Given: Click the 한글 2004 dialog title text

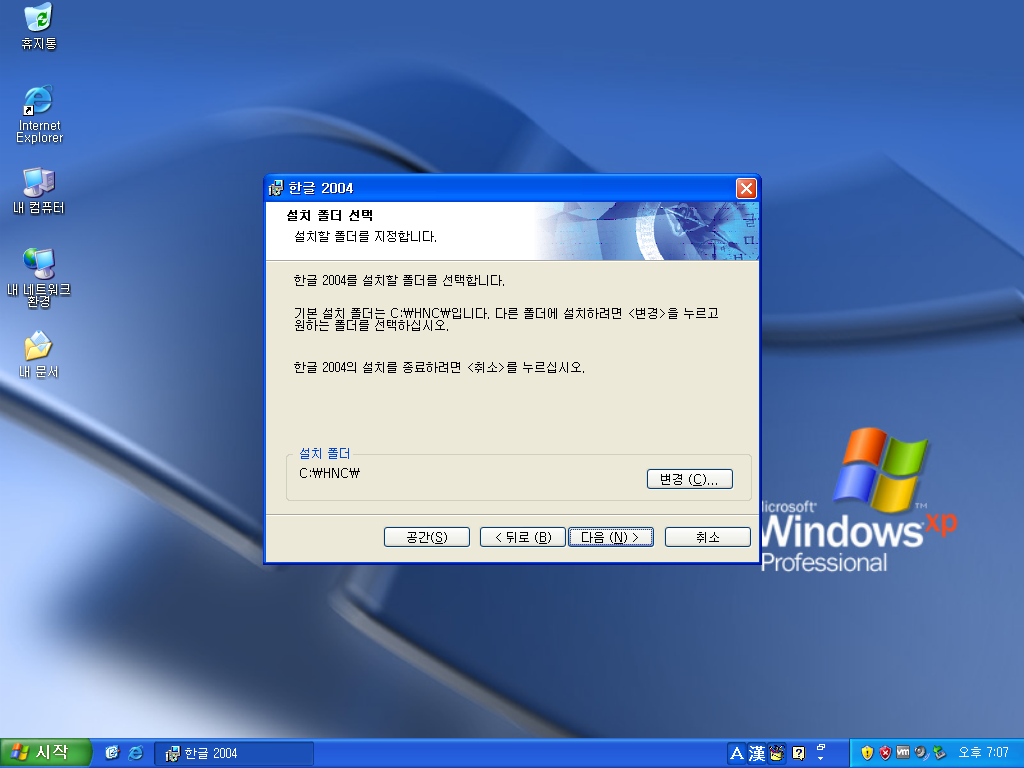Looking at the screenshot, I should pyautogui.click(x=321, y=188).
